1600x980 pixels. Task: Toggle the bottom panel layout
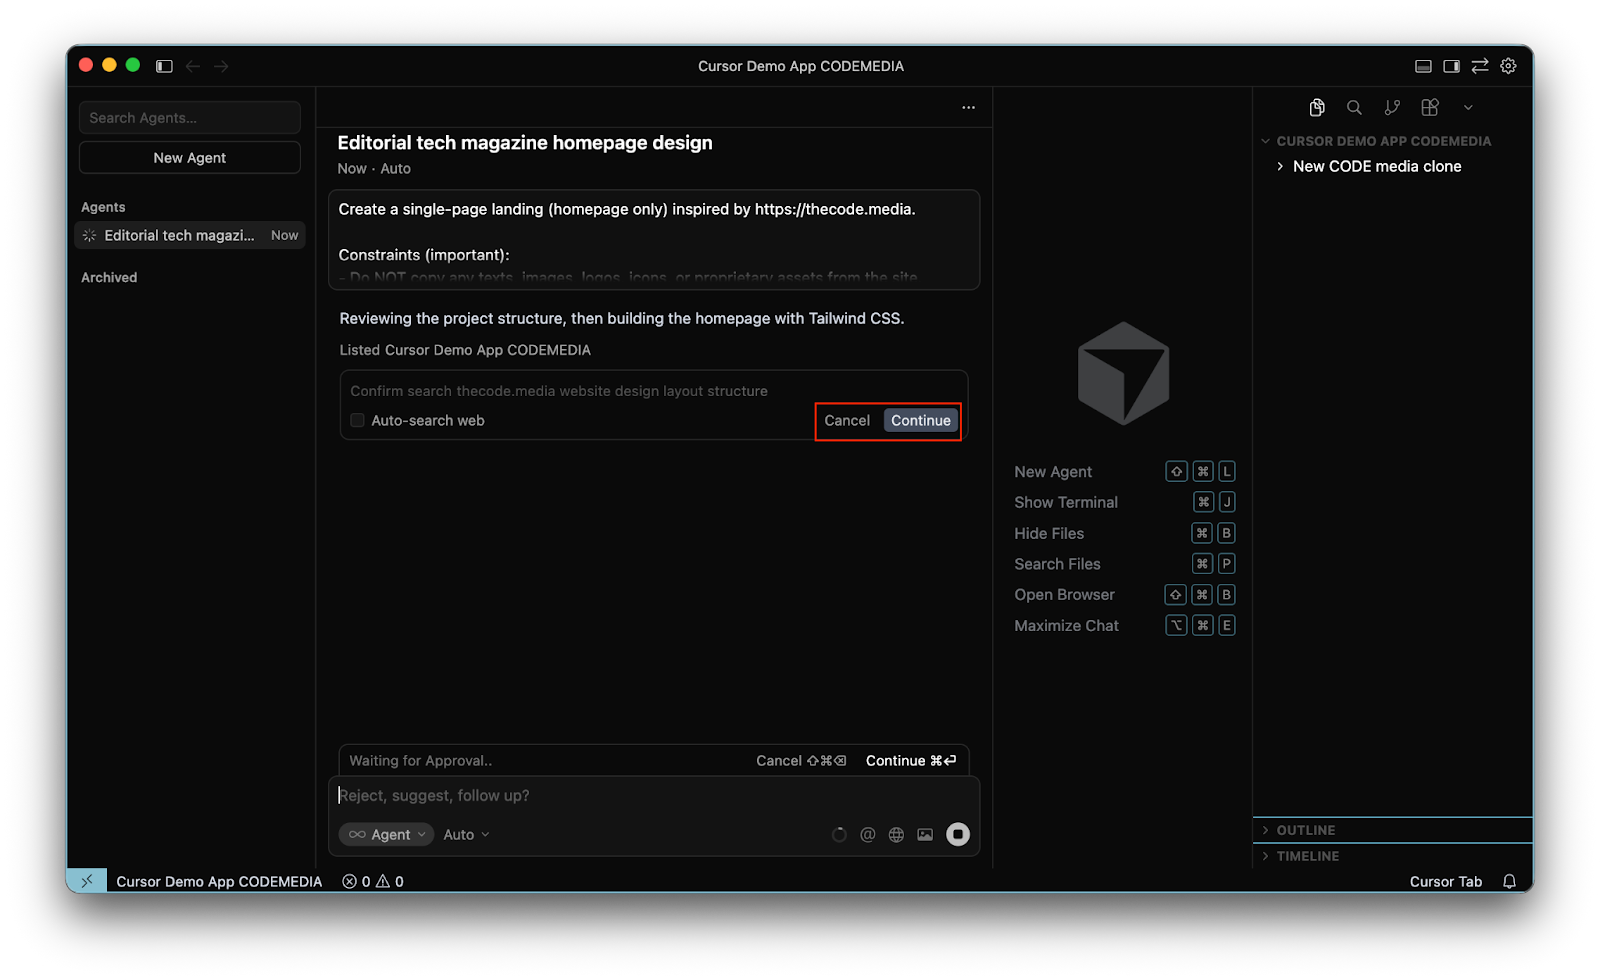(x=1423, y=66)
